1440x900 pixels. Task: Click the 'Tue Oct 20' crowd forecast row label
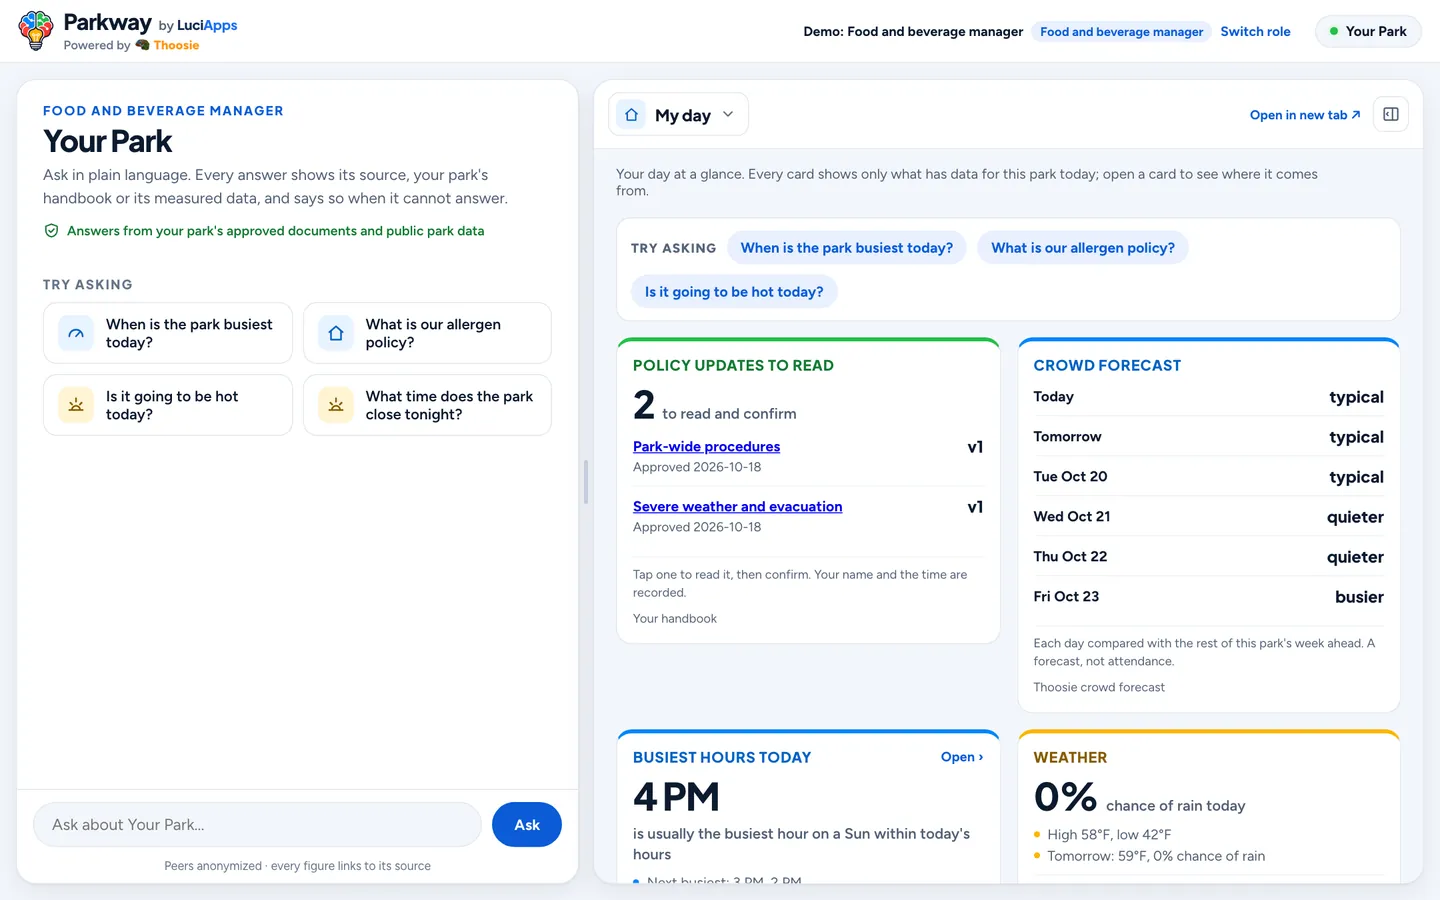point(1070,477)
